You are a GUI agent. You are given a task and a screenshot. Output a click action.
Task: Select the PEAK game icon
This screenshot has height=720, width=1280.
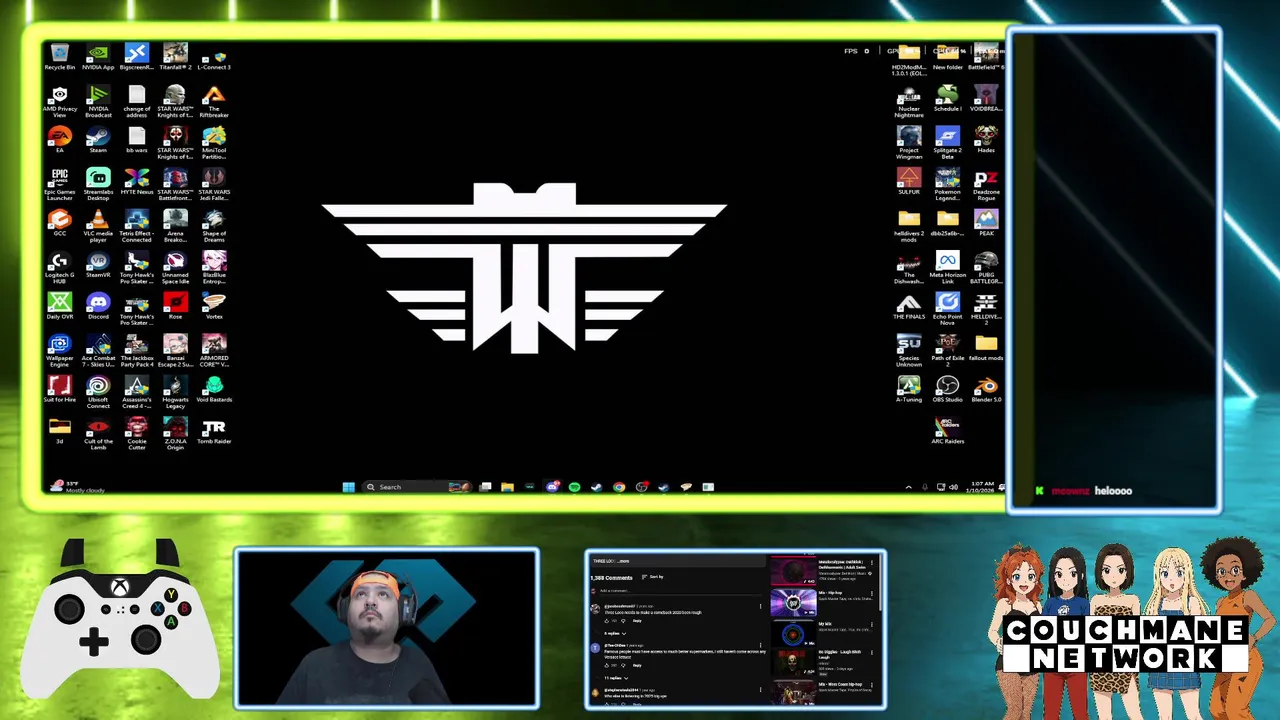click(x=986, y=223)
